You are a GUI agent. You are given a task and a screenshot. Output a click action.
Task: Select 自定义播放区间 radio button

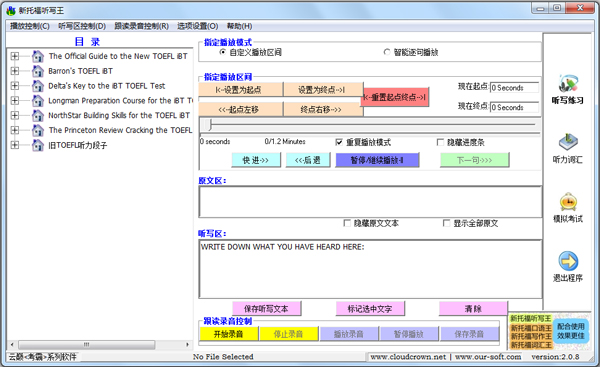(x=222, y=52)
